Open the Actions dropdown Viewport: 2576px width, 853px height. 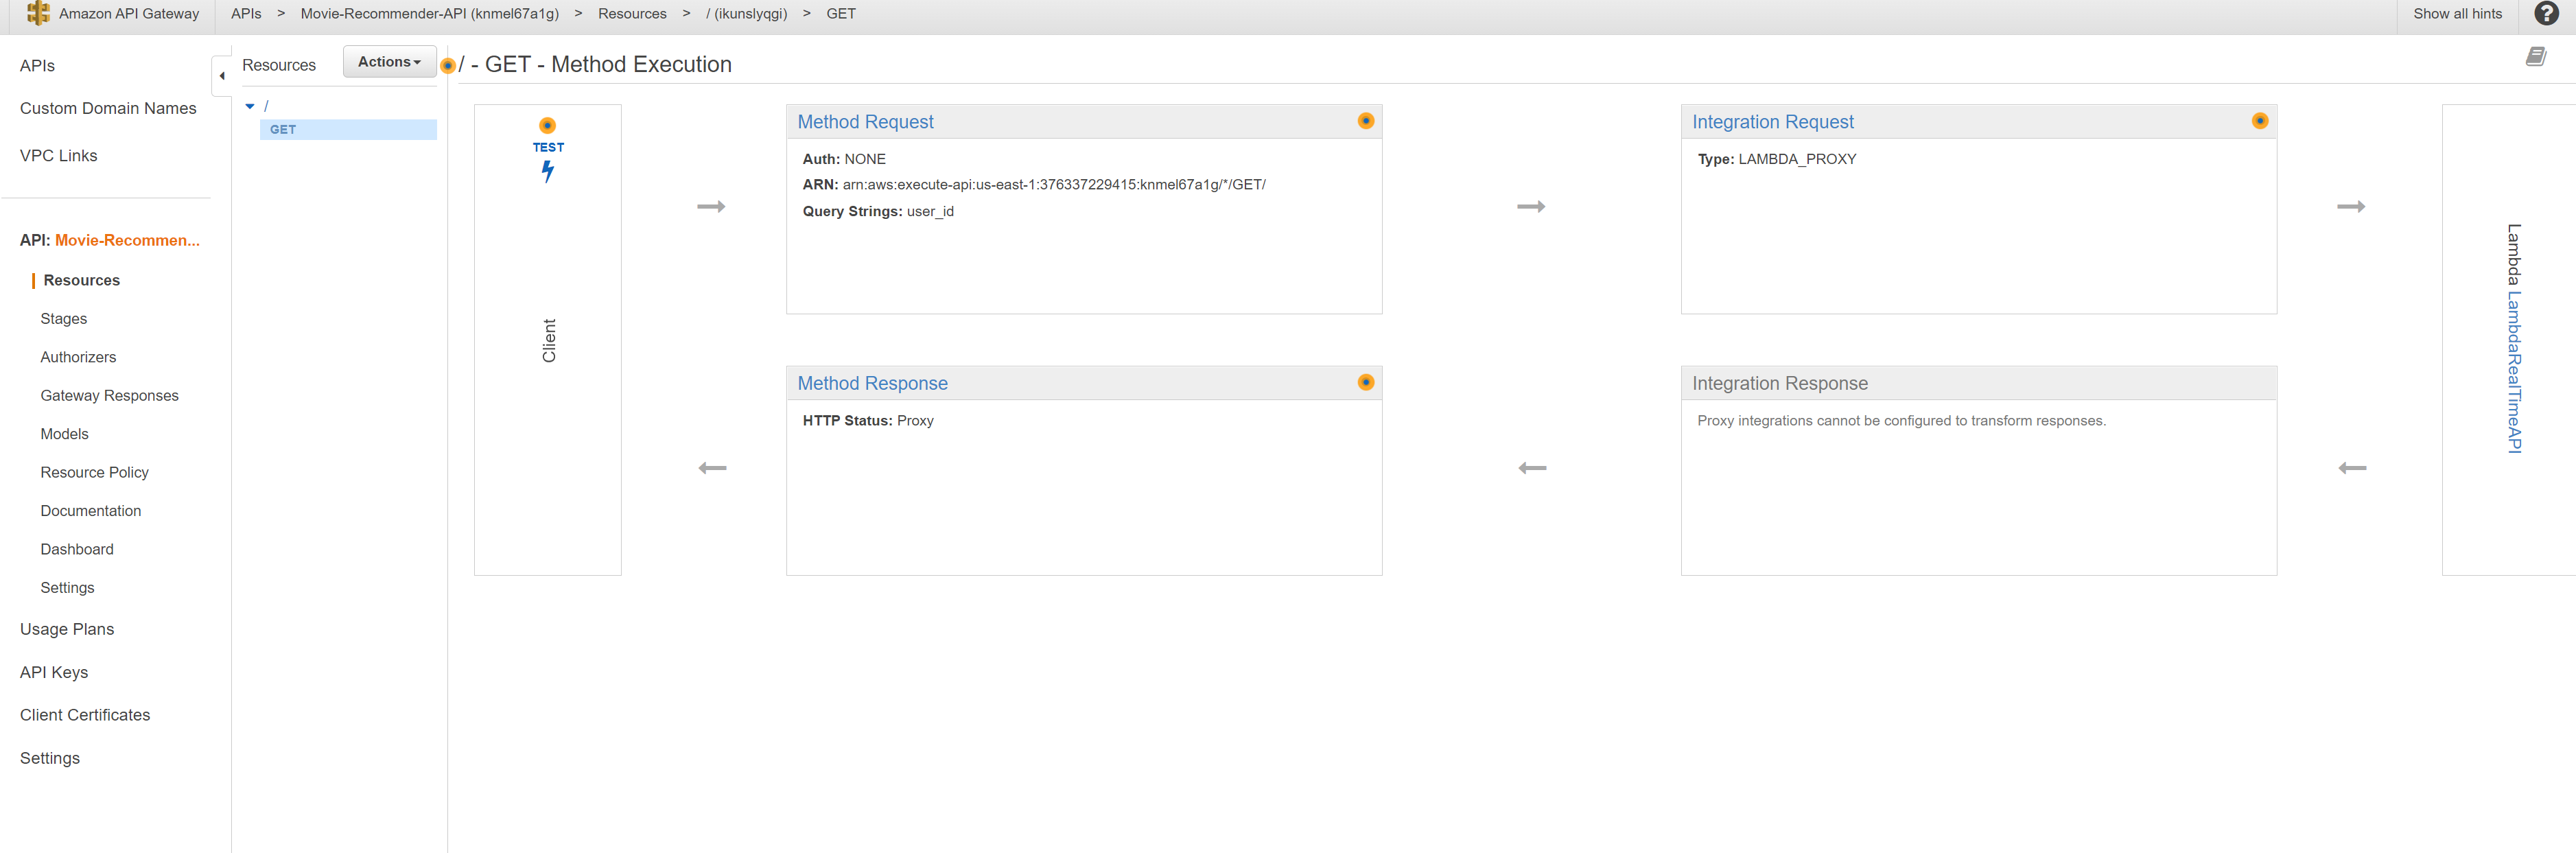tap(389, 62)
